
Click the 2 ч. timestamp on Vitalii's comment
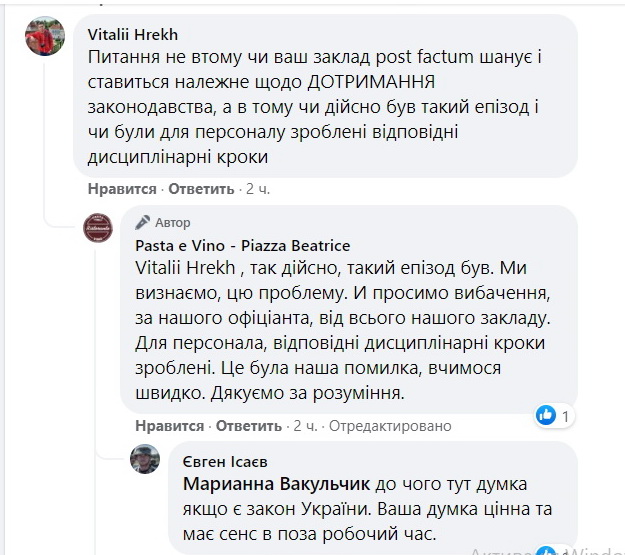coord(257,189)
